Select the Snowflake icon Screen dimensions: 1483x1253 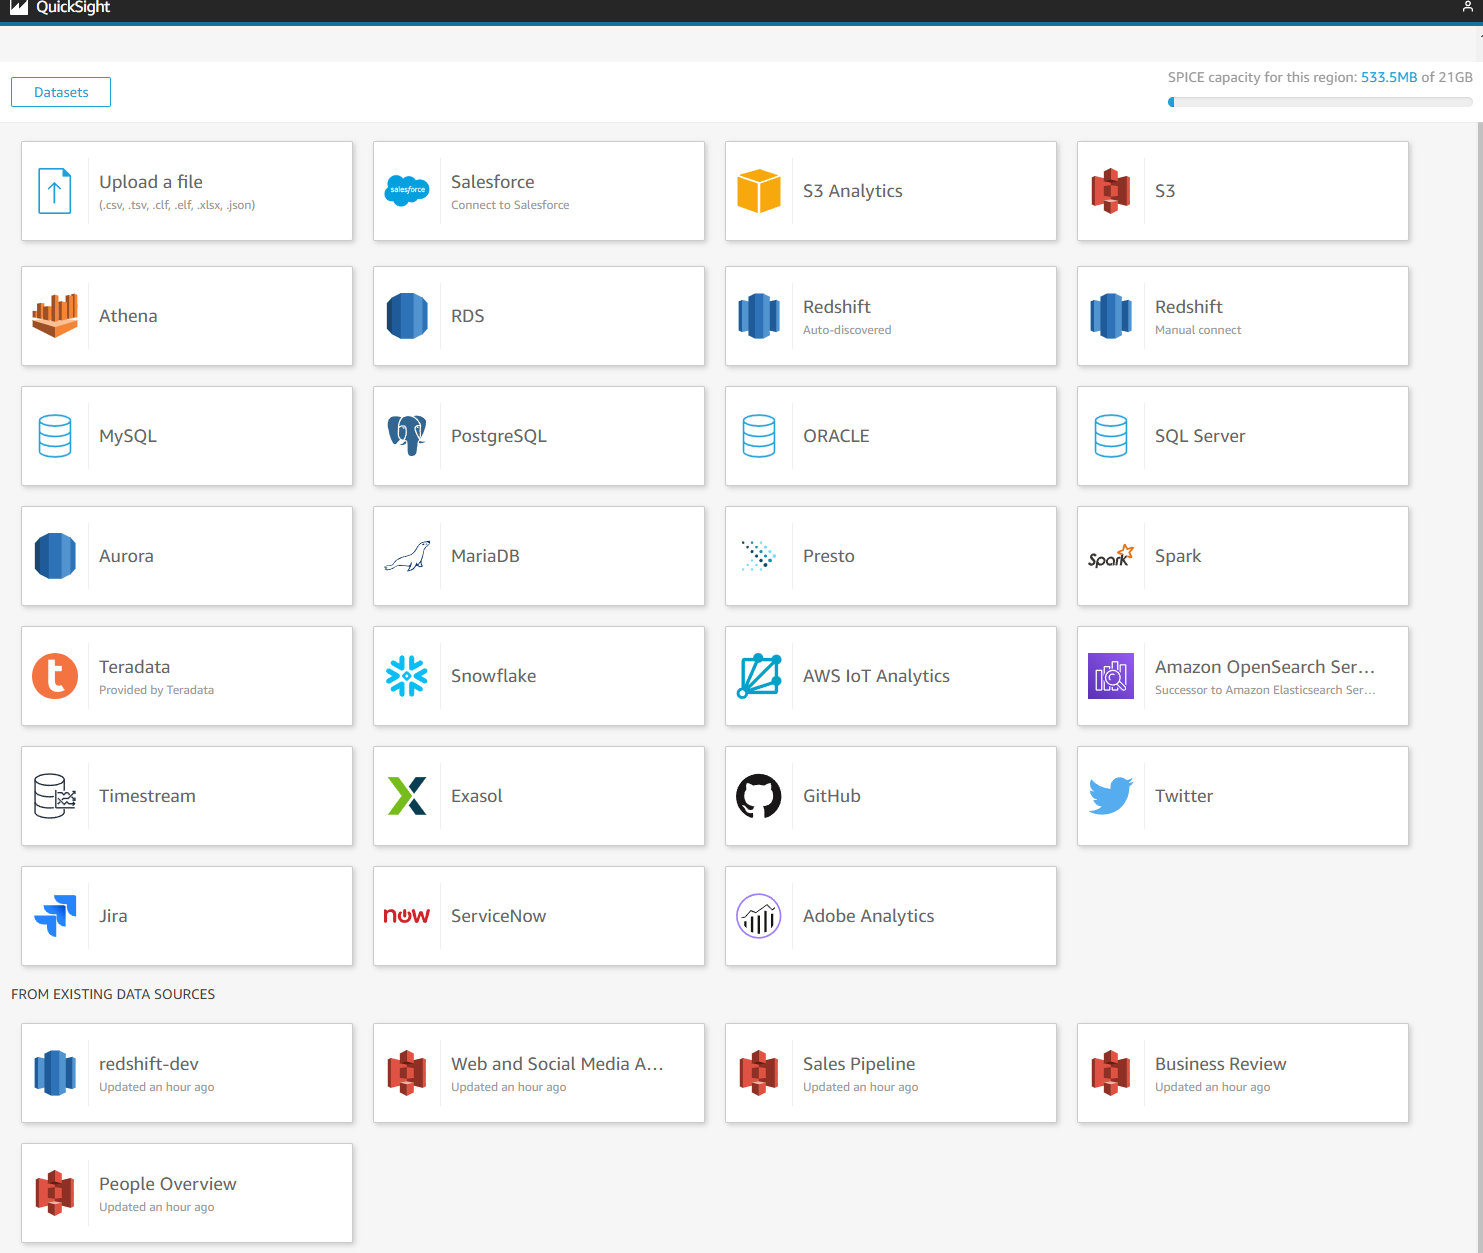click(x=407, y=676)
